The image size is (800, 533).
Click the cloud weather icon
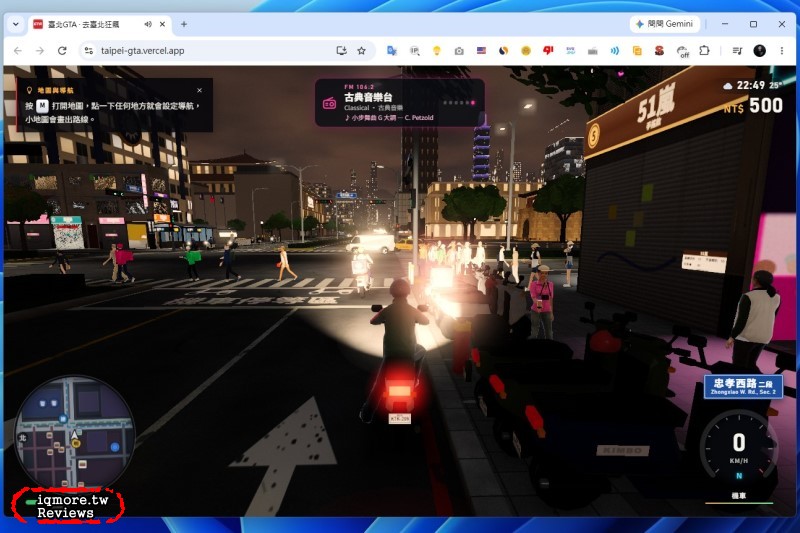pos(728,86)
